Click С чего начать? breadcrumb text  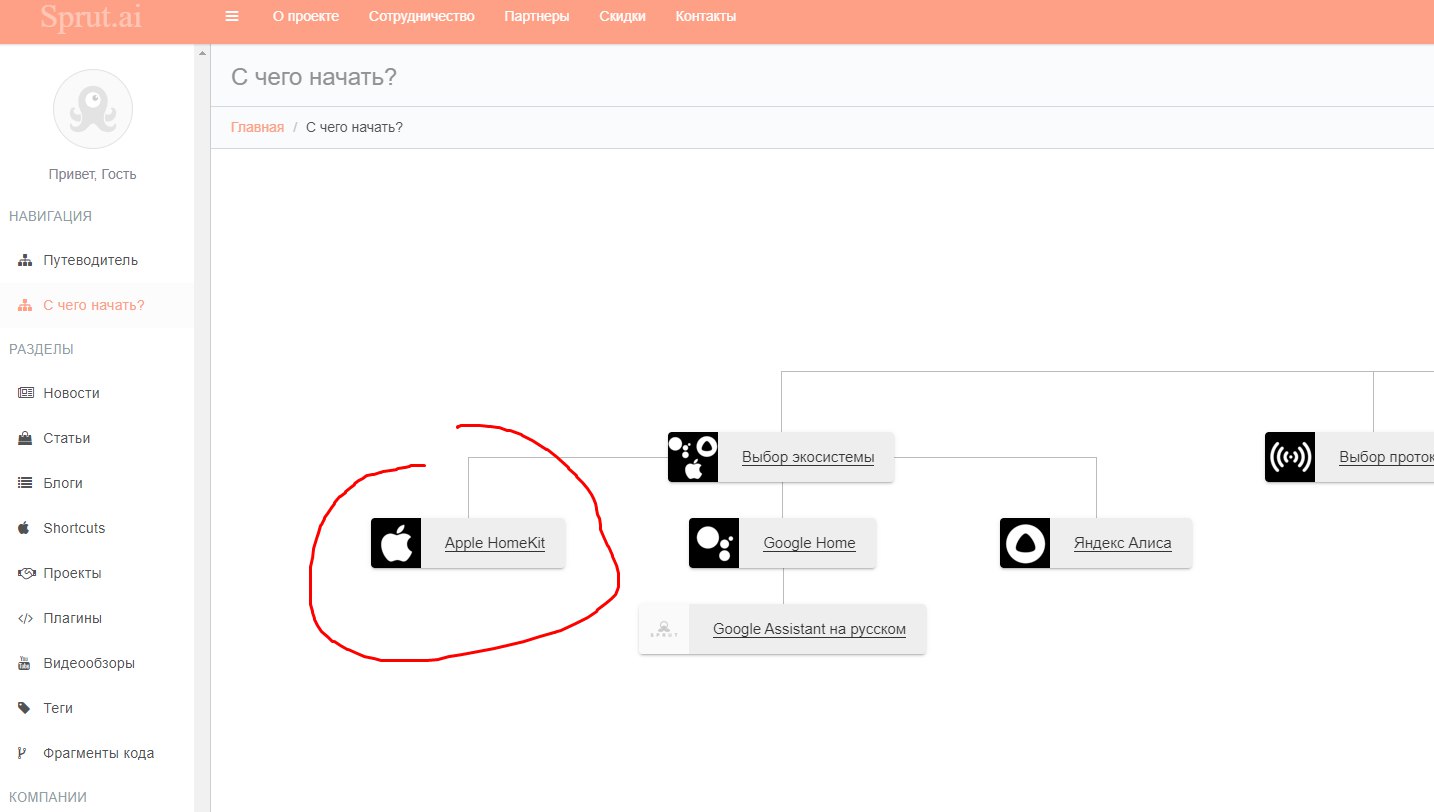click(354, 127)
